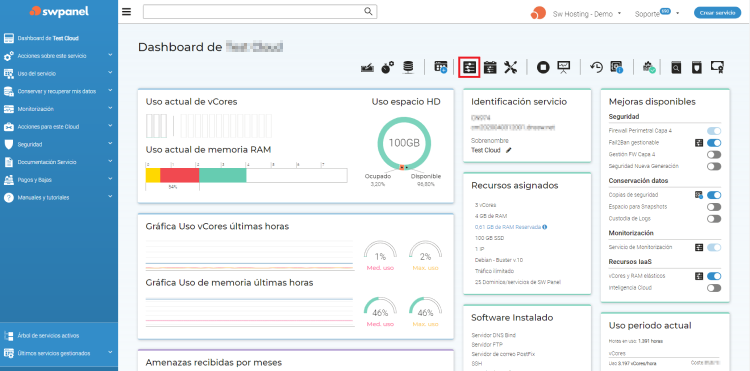This screenshot has height=371, width=750.
Task: Expand Seguridad sidebar menu
Action: coord(59,144)
